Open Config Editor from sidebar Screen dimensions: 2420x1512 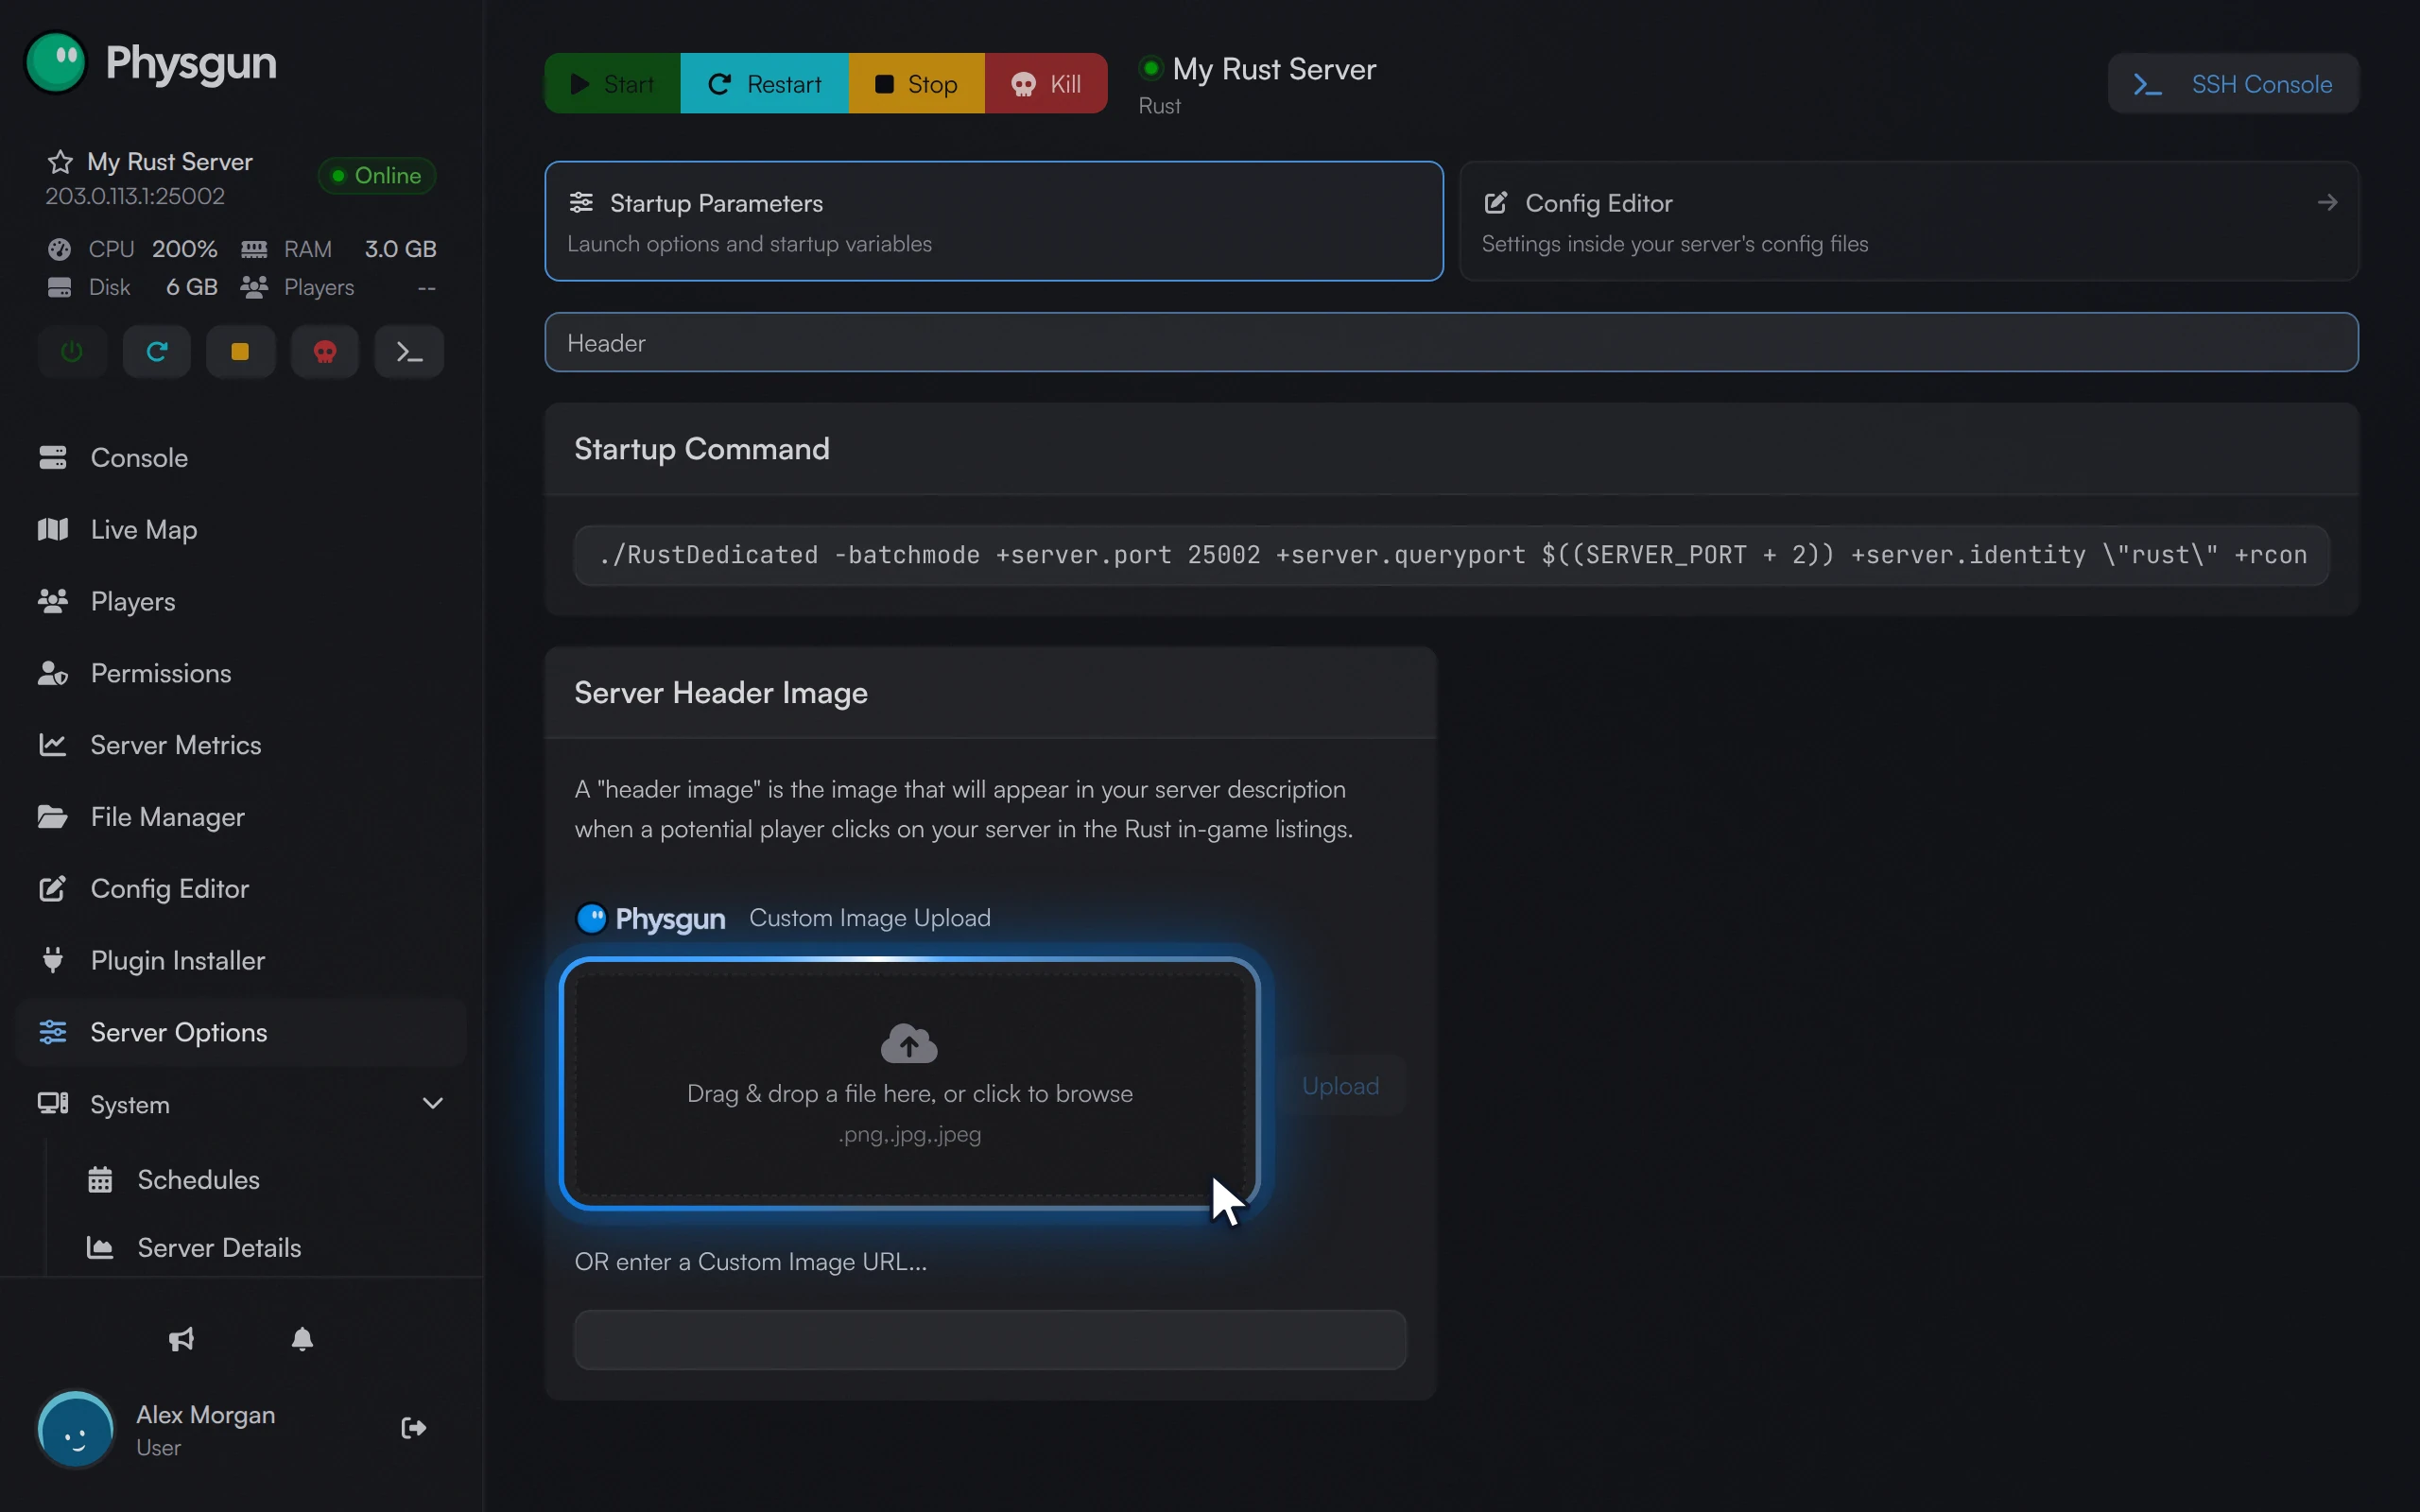pos(241,888)
